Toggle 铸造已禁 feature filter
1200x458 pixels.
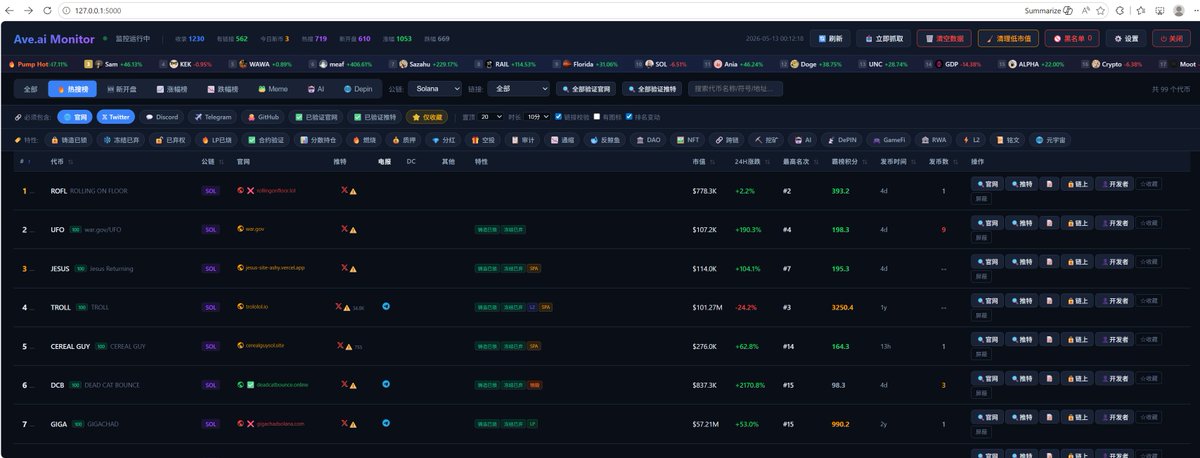click(x=70, y=140)
